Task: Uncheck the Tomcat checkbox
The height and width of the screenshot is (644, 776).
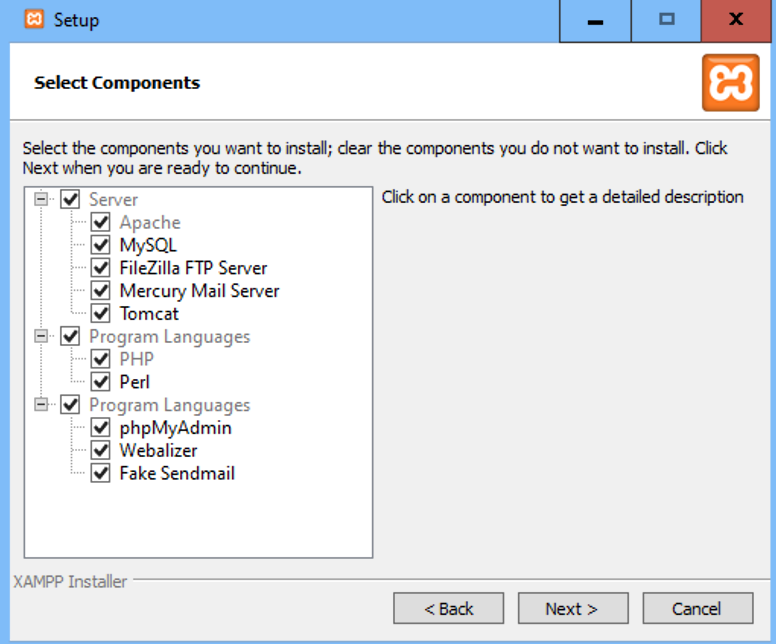Action: tap(100, 313)
